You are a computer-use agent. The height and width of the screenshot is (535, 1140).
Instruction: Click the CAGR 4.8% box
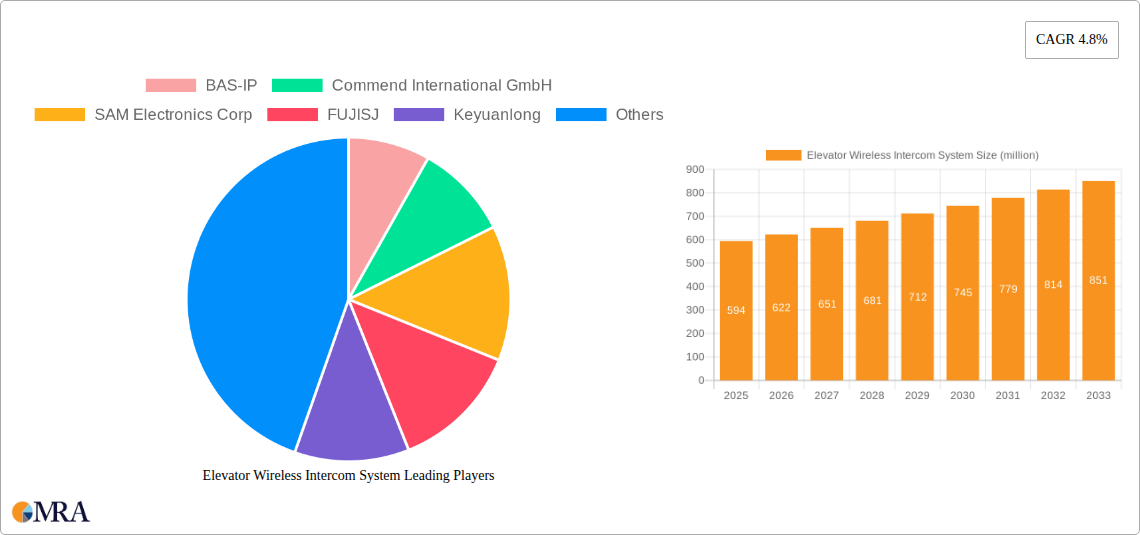[x=1072, y=40]
